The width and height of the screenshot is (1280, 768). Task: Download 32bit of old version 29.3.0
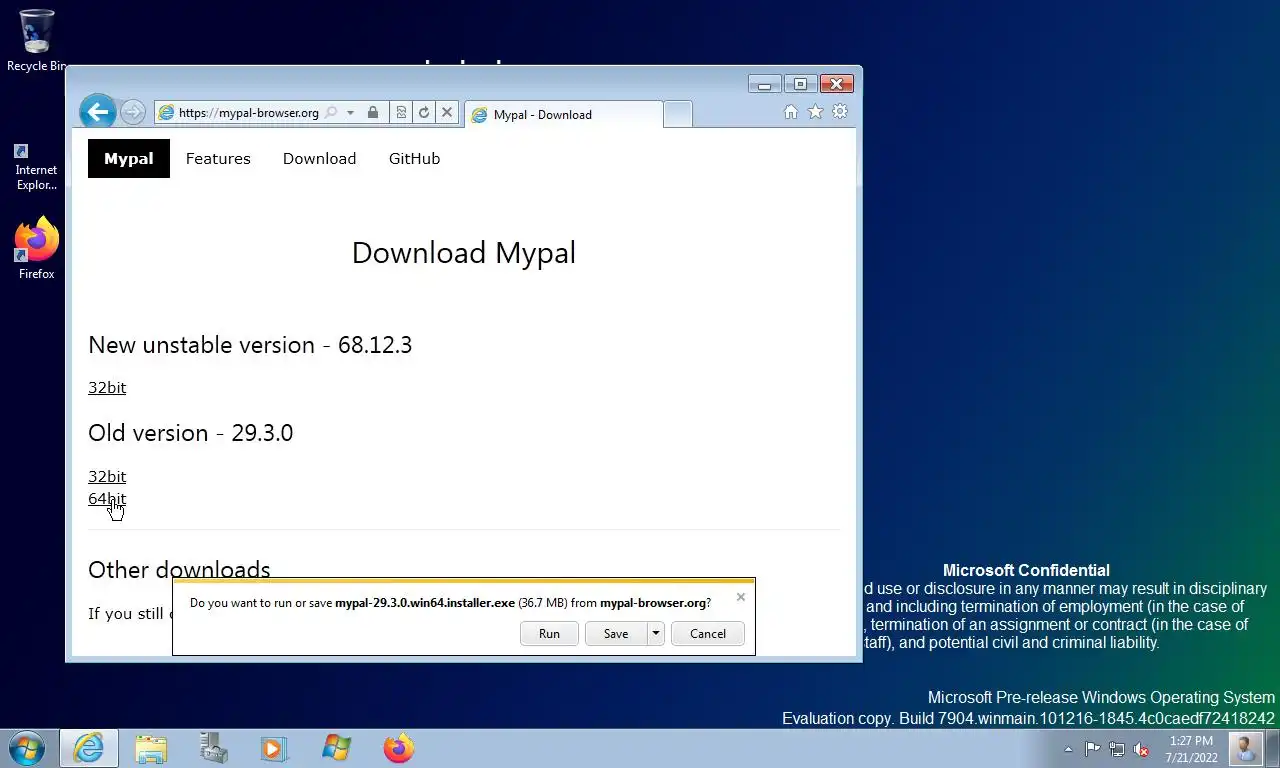pos(107,476)
